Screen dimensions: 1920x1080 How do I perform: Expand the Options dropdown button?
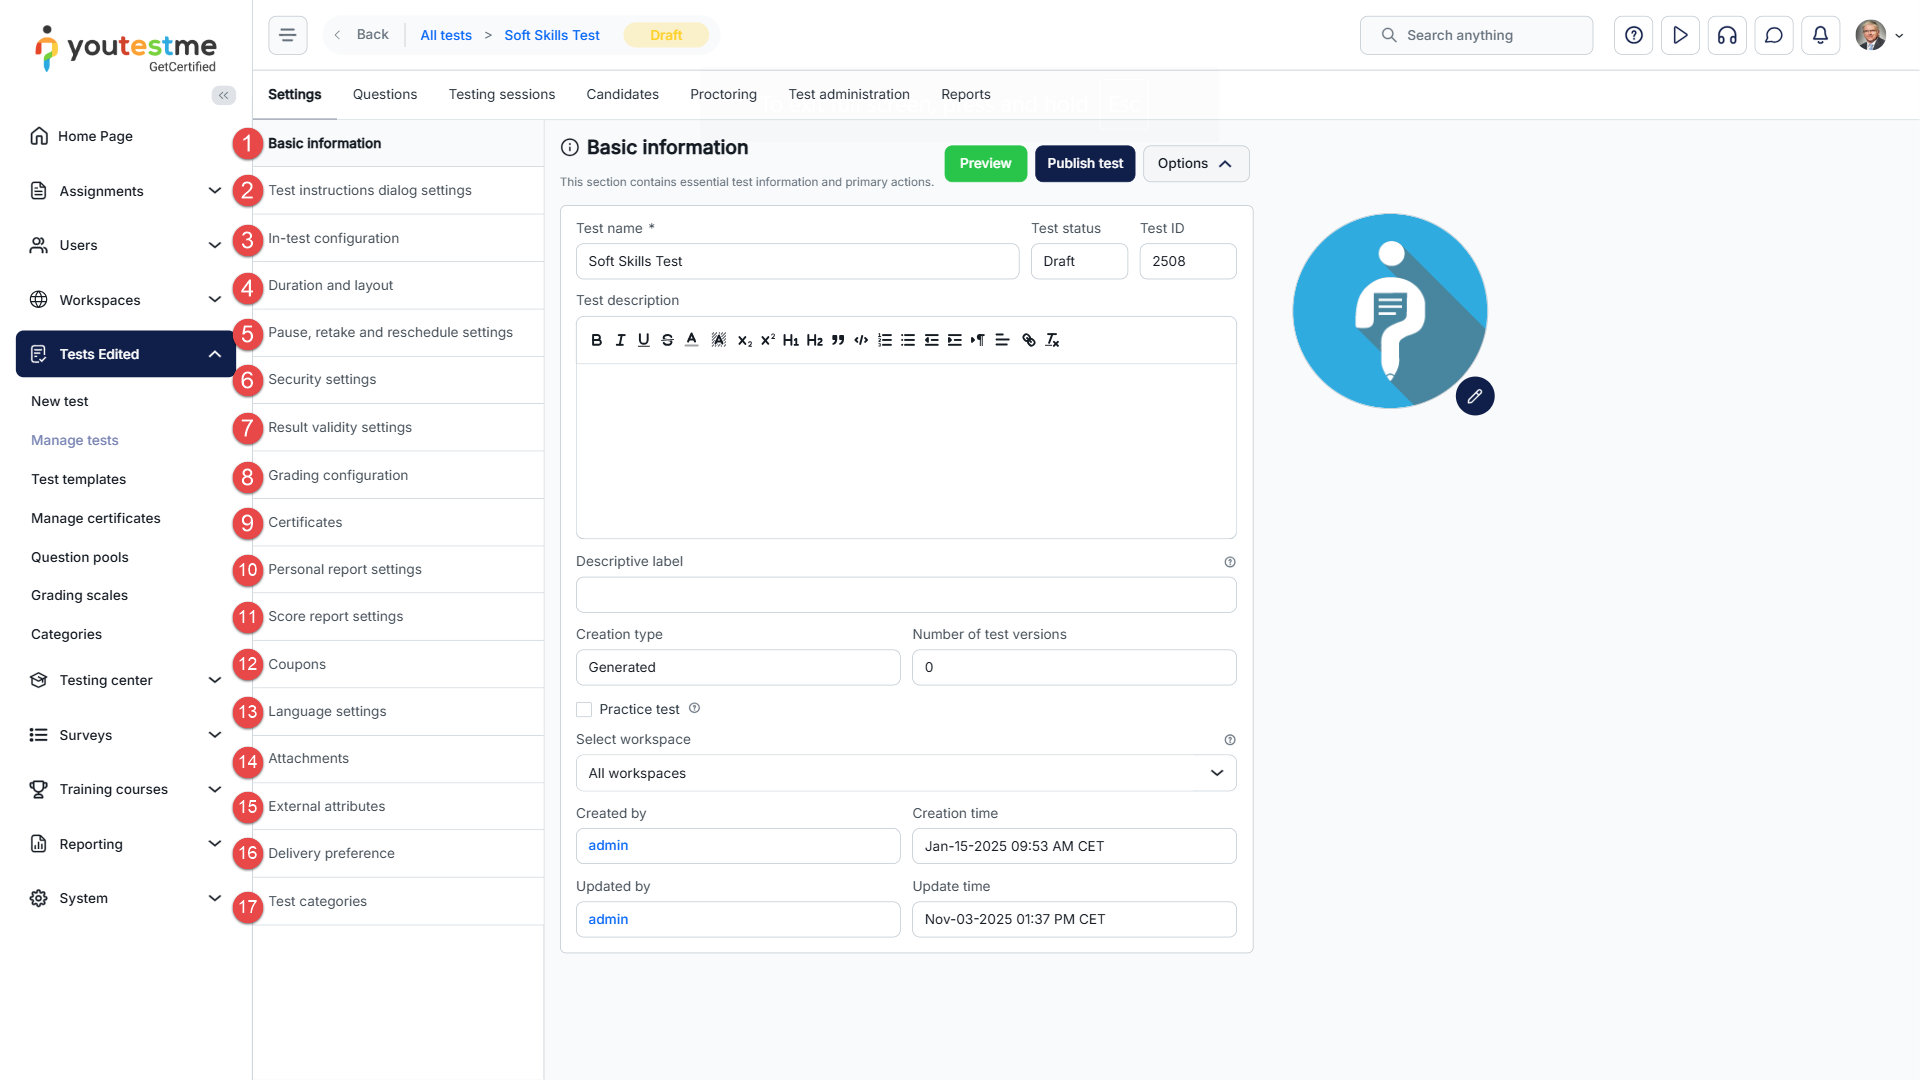(x=1195, y=163)
